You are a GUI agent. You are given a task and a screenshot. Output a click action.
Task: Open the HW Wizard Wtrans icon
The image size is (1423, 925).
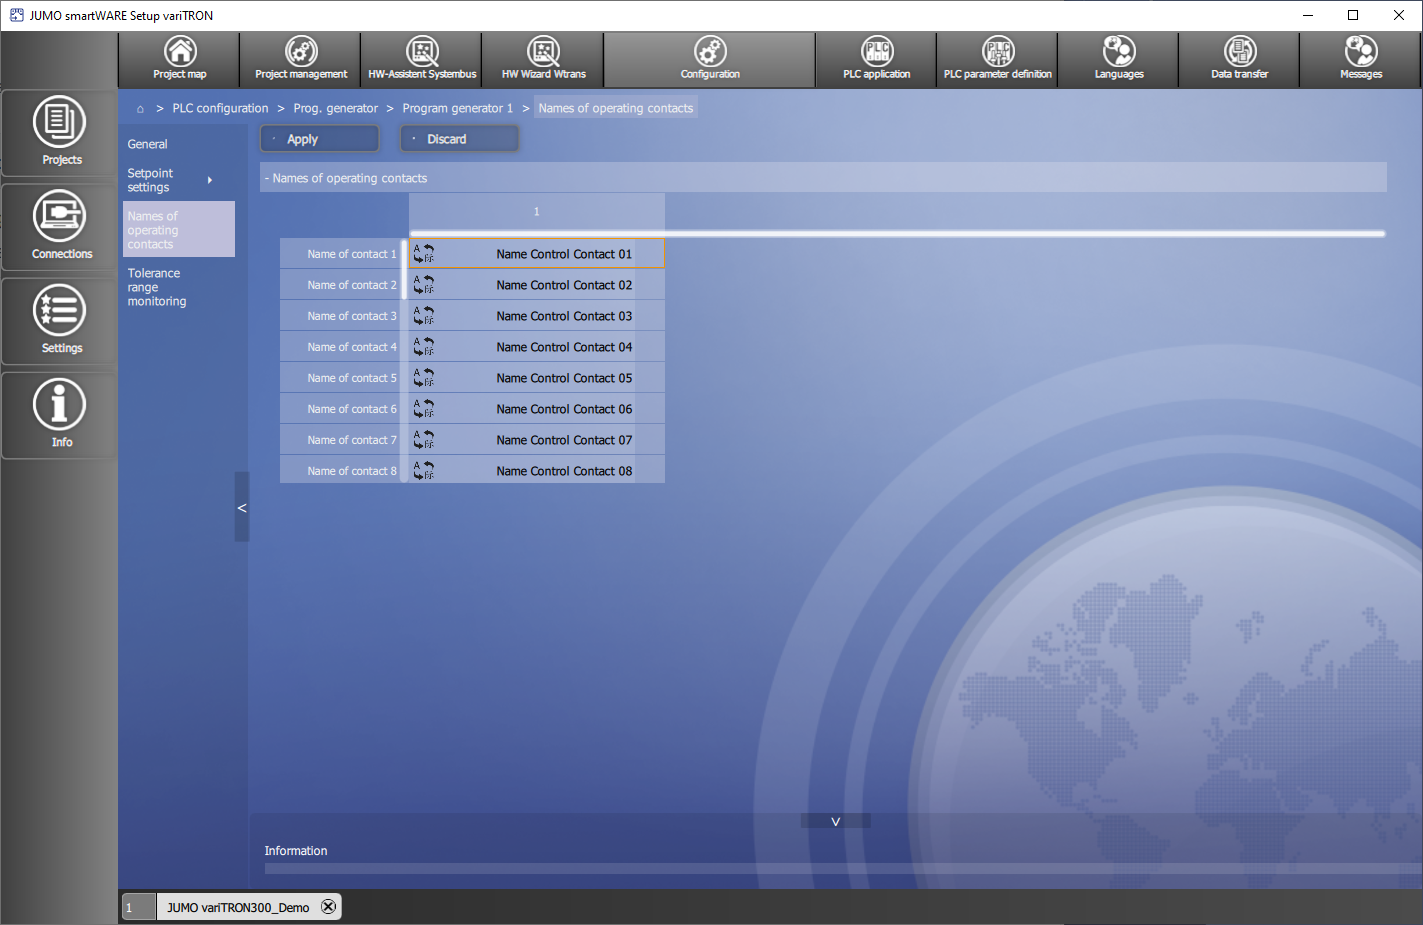click(543, 59)
